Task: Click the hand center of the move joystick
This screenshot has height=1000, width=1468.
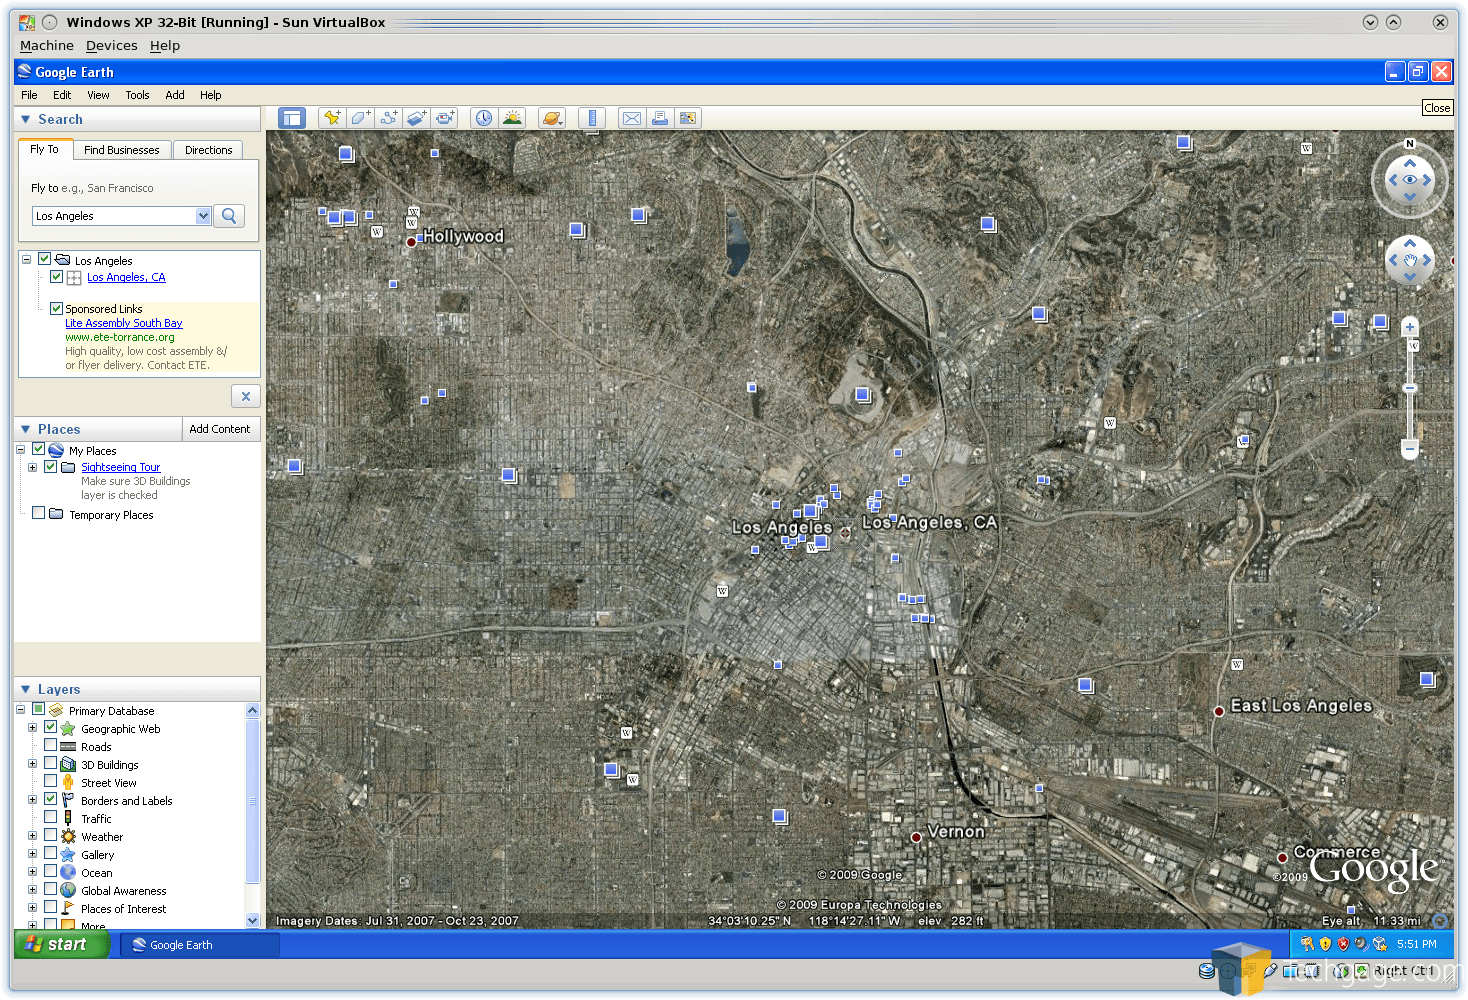Action: (1410, 260)
